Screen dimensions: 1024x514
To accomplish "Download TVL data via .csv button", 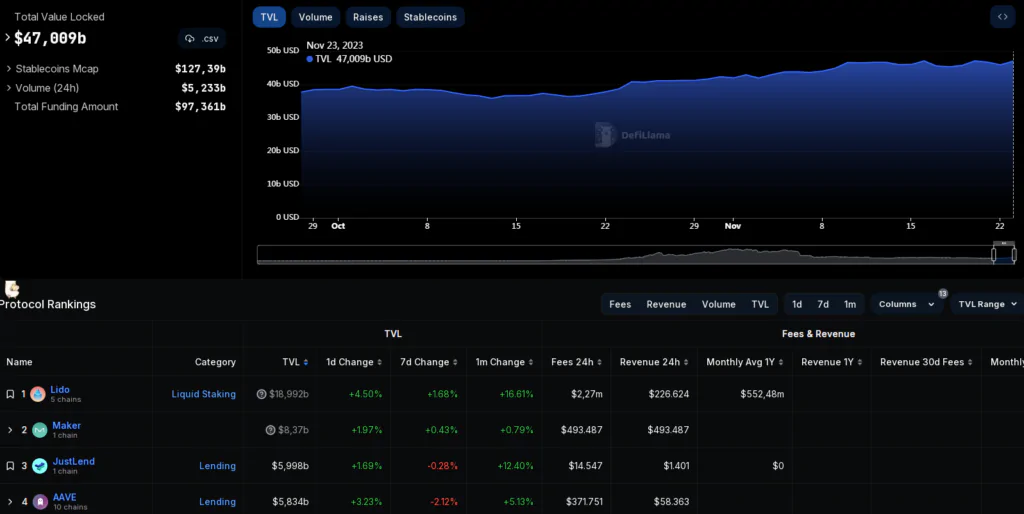I will (202, 39).
